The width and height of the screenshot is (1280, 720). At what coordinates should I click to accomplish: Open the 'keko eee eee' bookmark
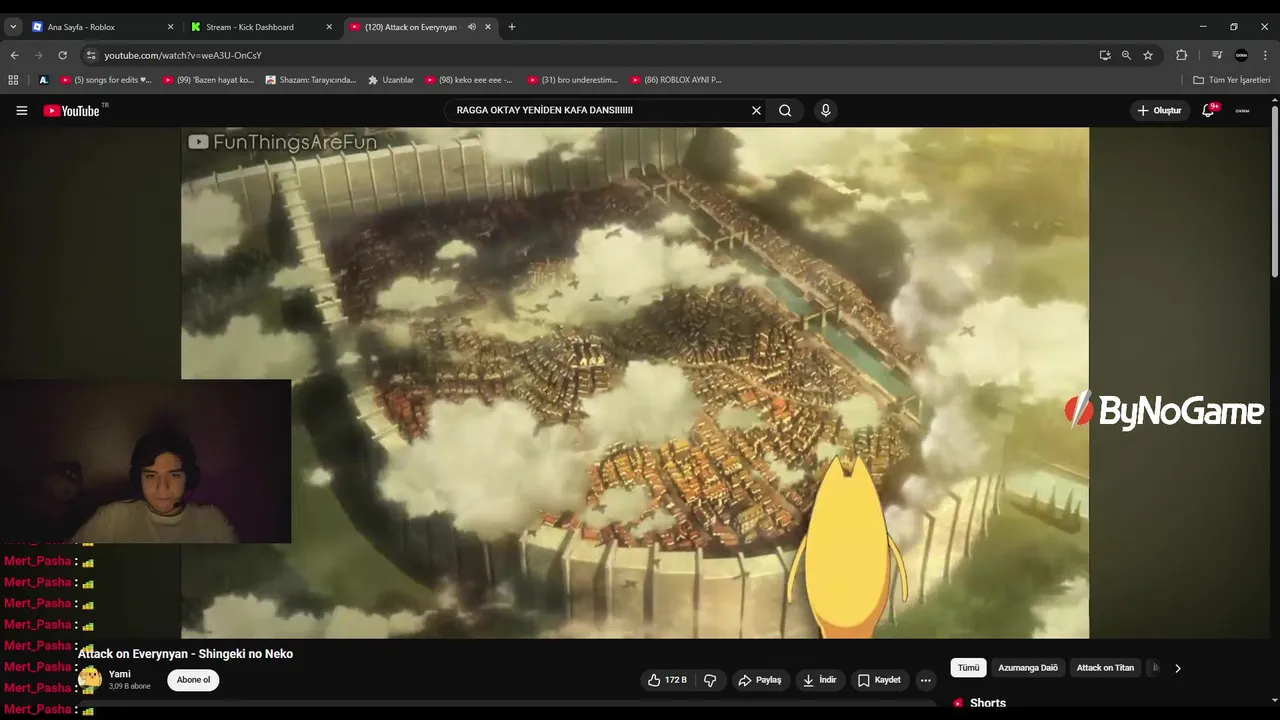(469, 80)
